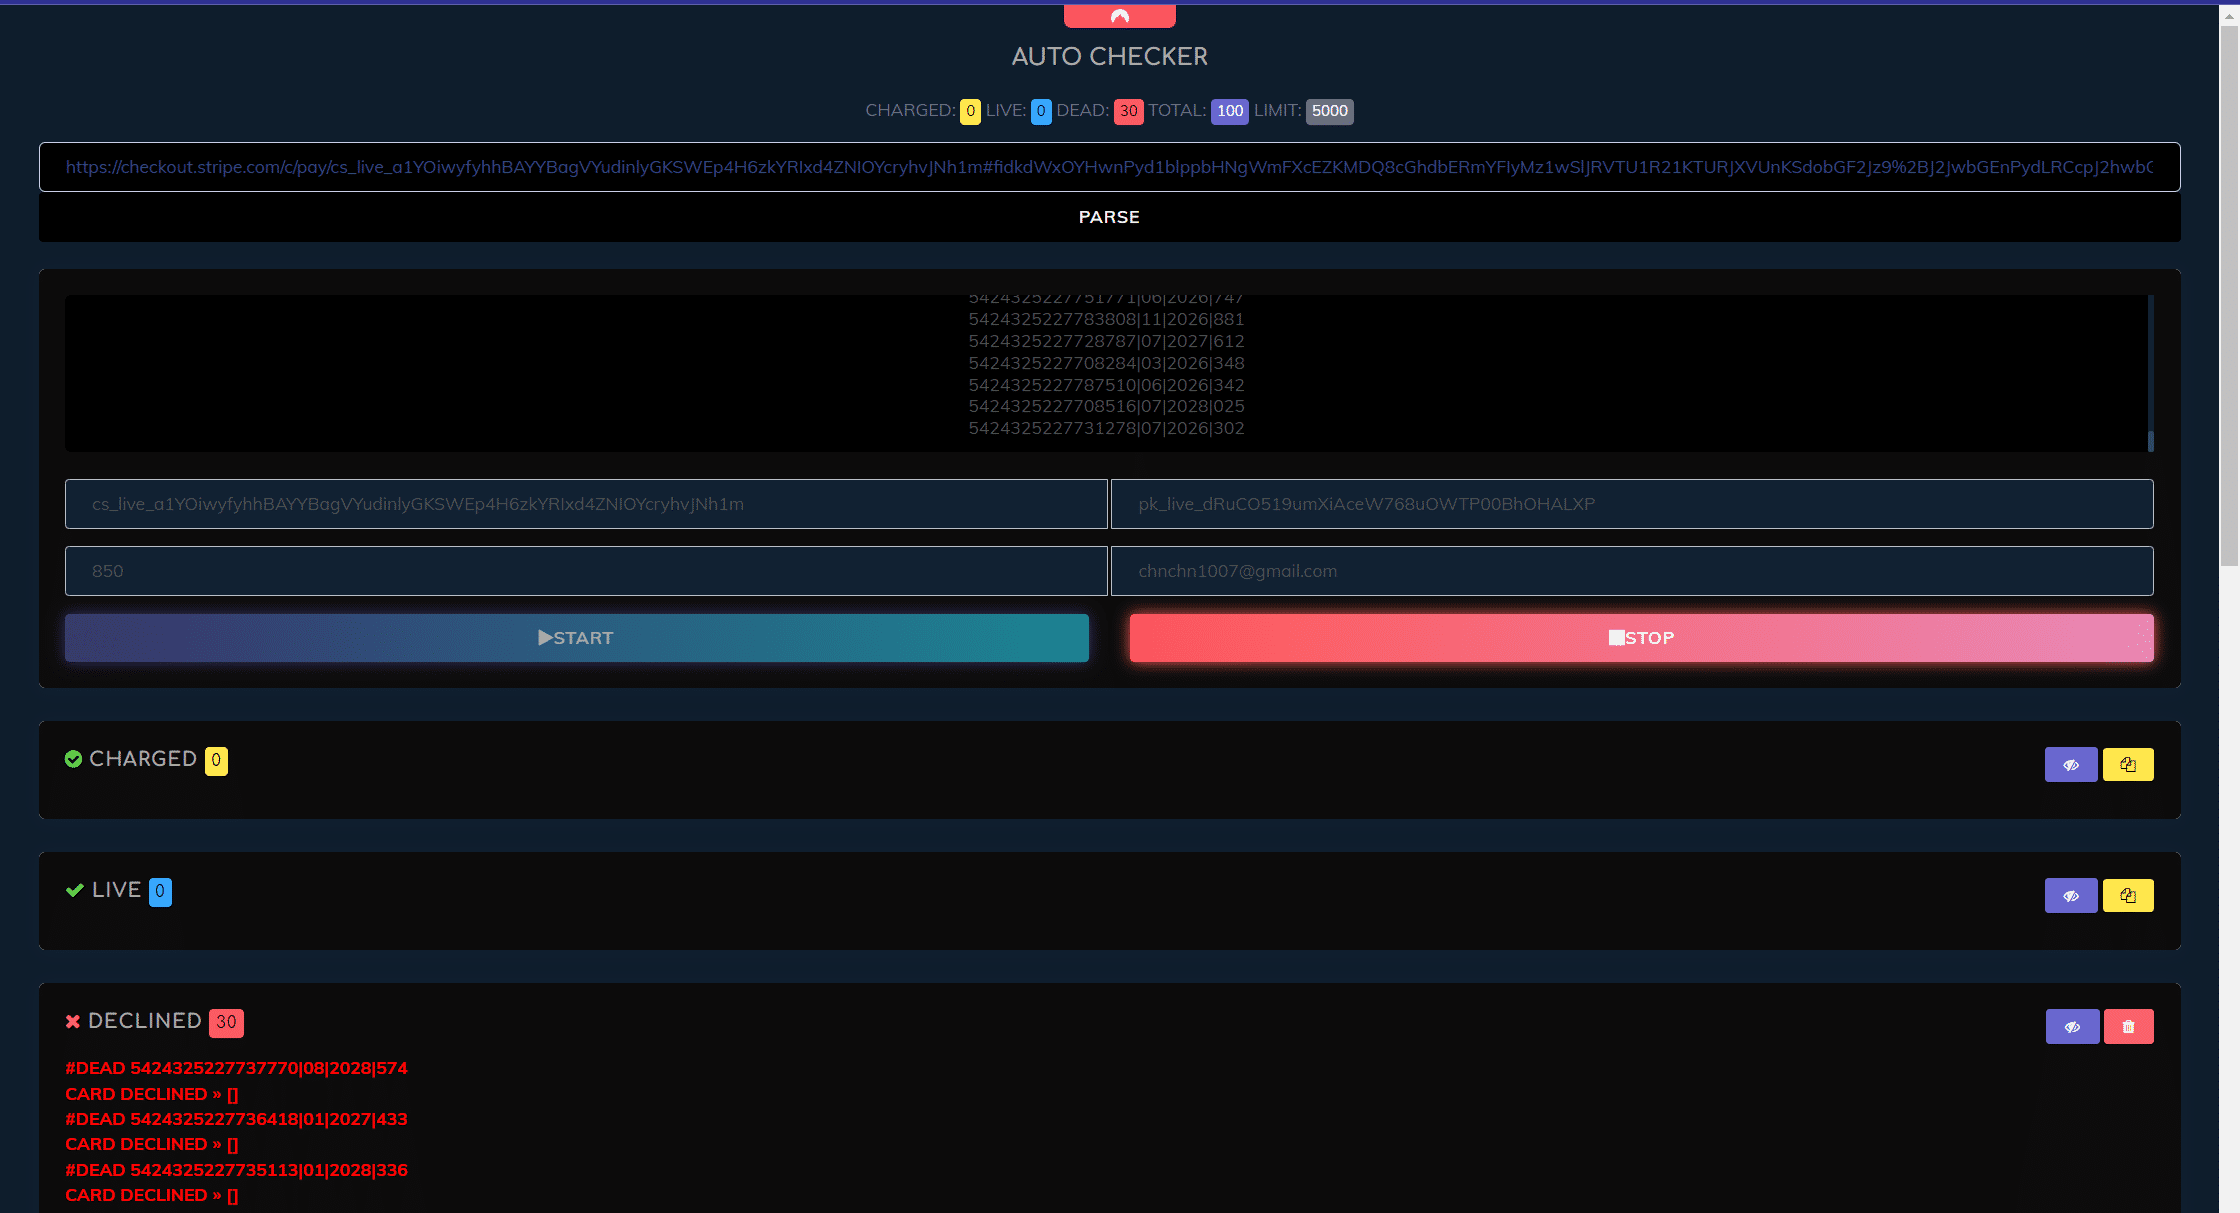The height and width of the screenshot is (1213, 2240).
Task: Copy the CHARGED results list
Action: (2127, 765)
